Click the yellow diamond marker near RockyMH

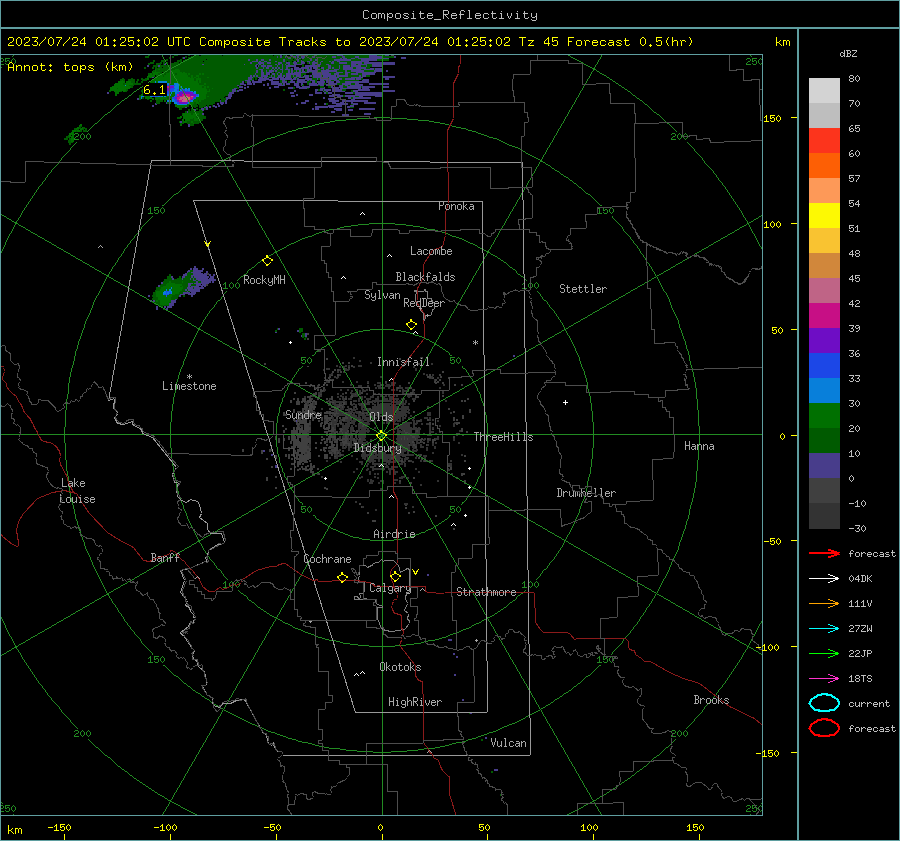(x=267, y=261)
